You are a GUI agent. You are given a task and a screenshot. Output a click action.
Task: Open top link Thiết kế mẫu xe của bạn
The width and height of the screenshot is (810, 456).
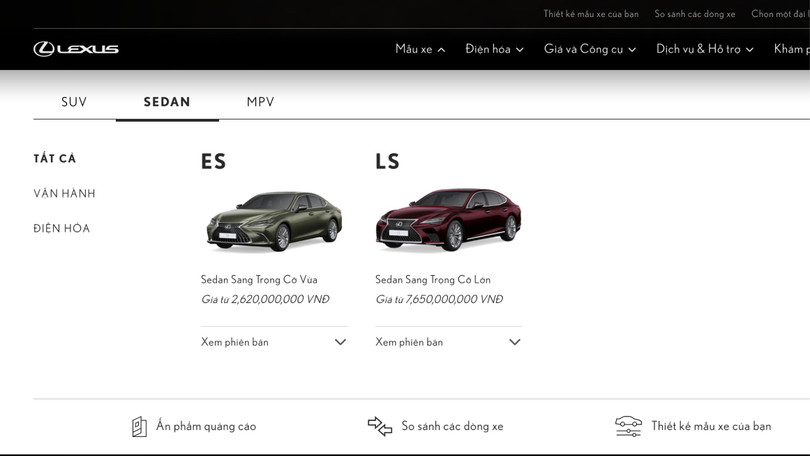[591, 14]
